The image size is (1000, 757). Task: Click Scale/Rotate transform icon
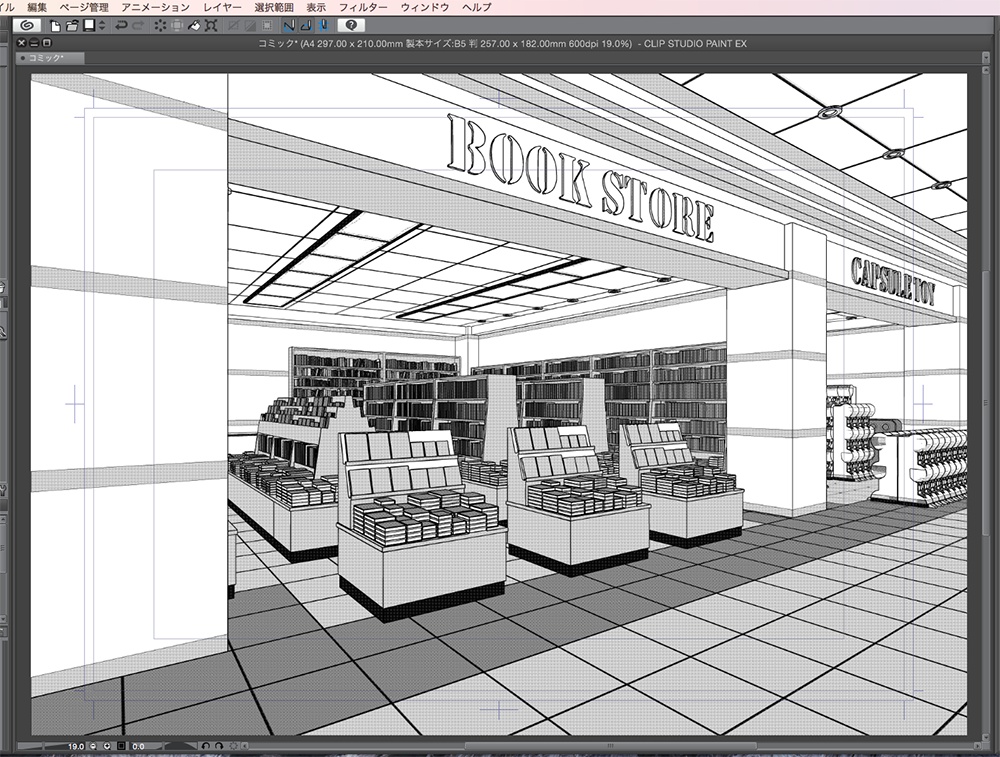212,26
